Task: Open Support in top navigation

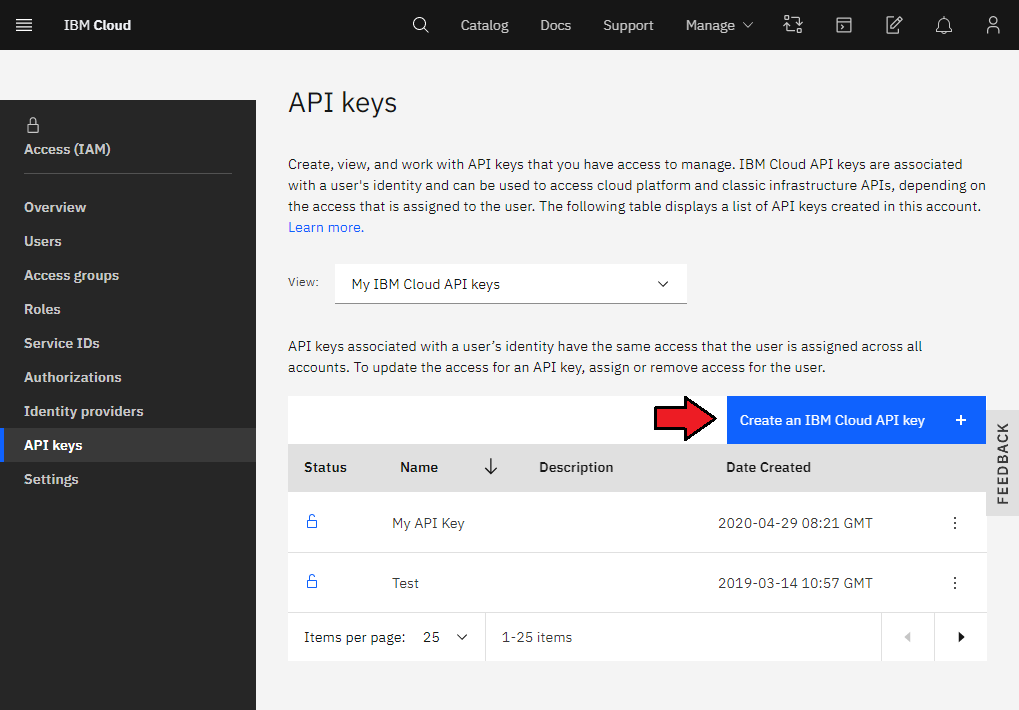Action: [628, 25]
